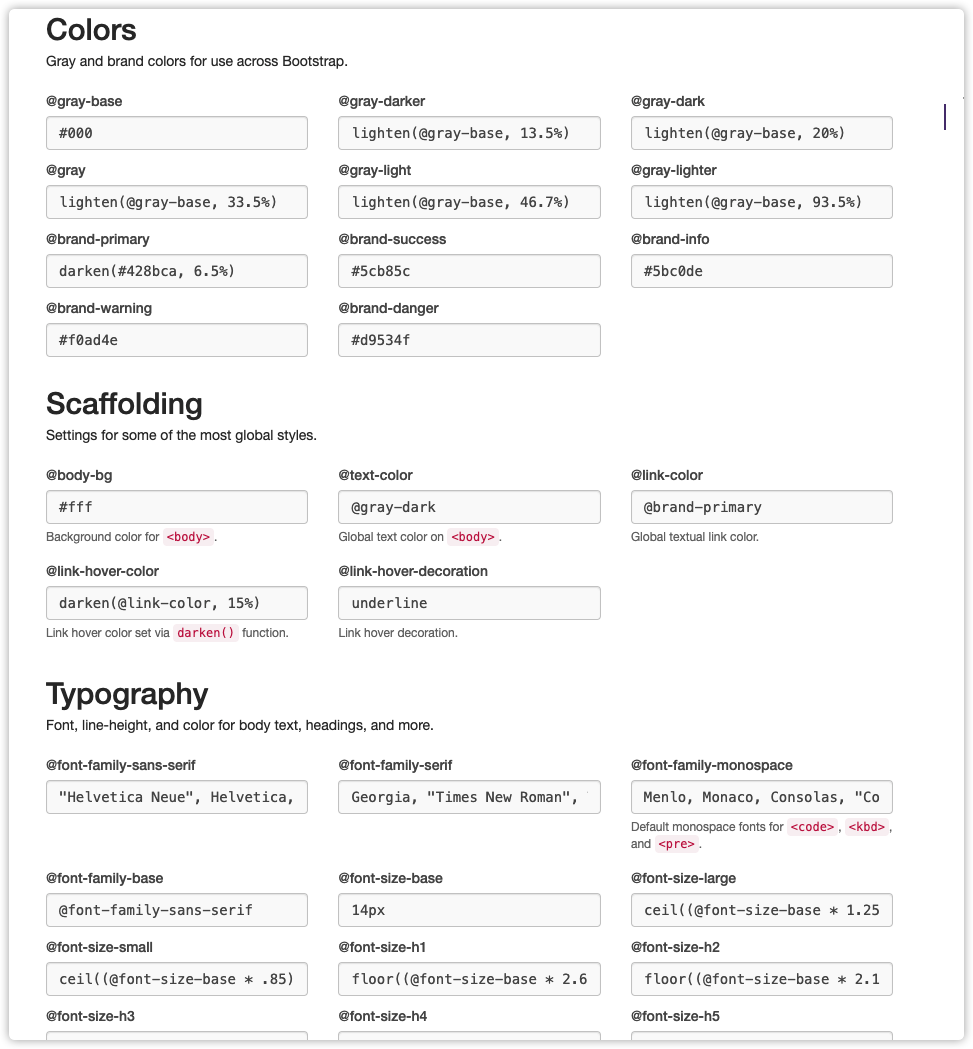The image size is (973, 1049).
Task: Focus the @font-family-monospace input
Action: pos(761,797)
